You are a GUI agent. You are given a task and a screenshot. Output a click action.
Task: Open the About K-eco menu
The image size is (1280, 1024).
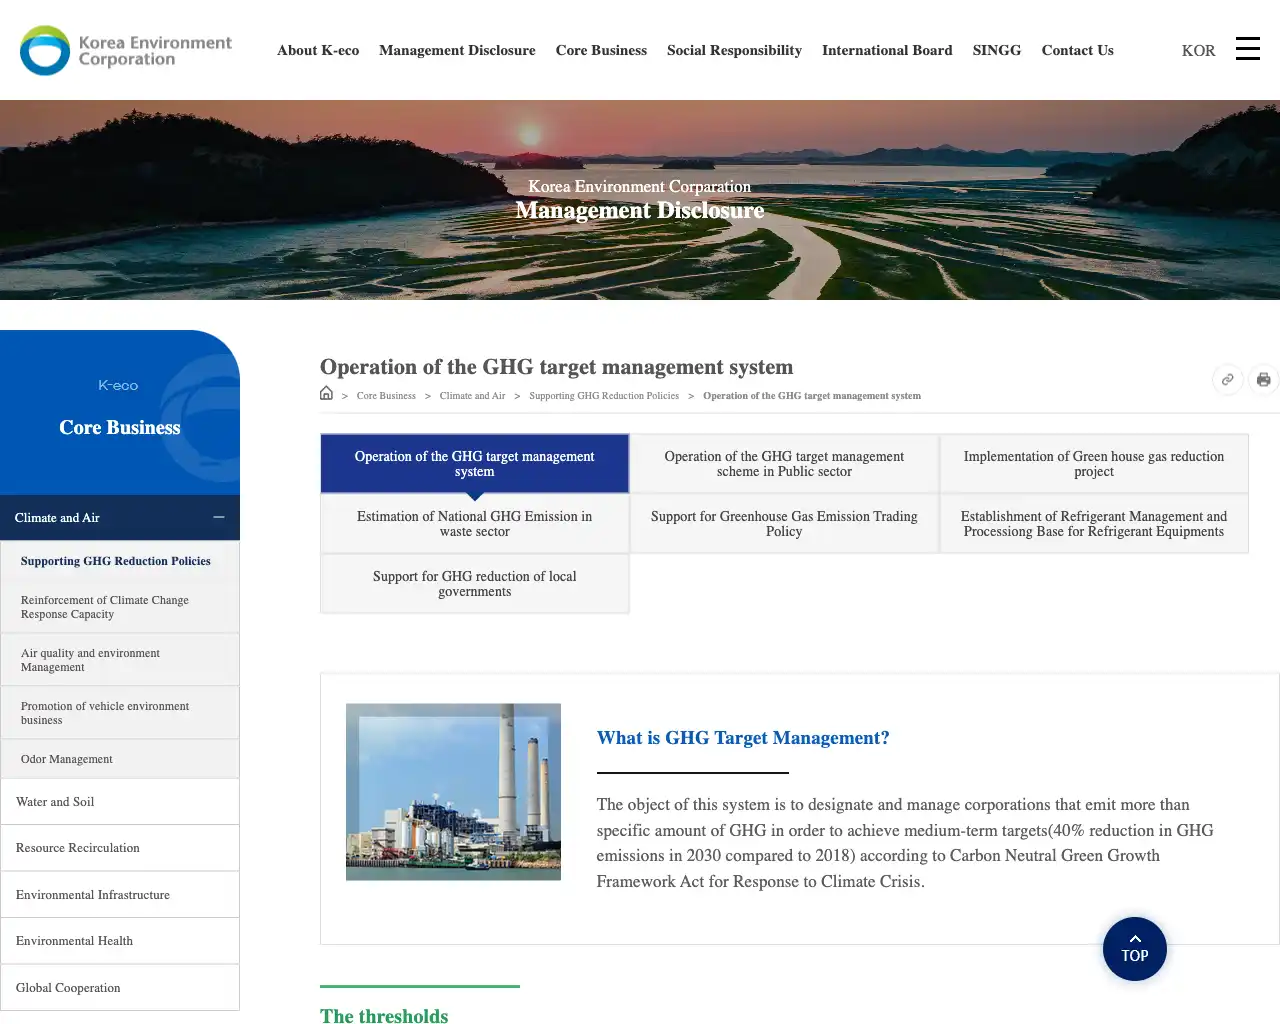318,50
